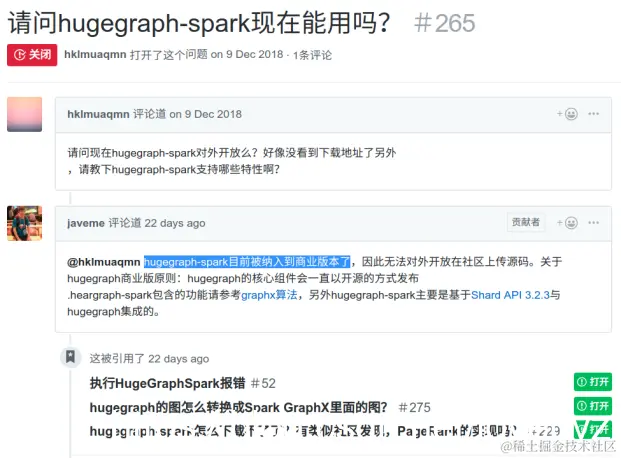Click the red 关闭 closed status badge
Image resolution: width=621 pixels, height=458 pixels.
[x=32, y=55]
